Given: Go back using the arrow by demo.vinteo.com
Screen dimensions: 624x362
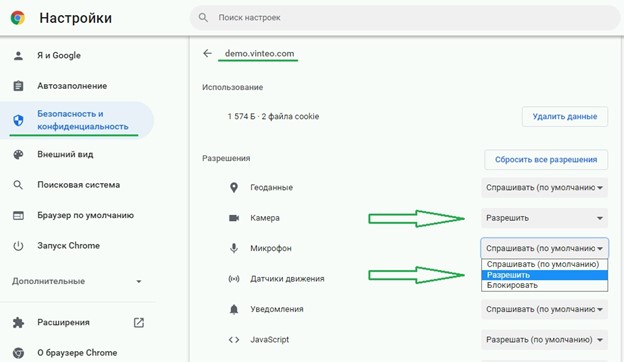Looking at the screenshot, I should pyautogui.click(x=207, y=53).
